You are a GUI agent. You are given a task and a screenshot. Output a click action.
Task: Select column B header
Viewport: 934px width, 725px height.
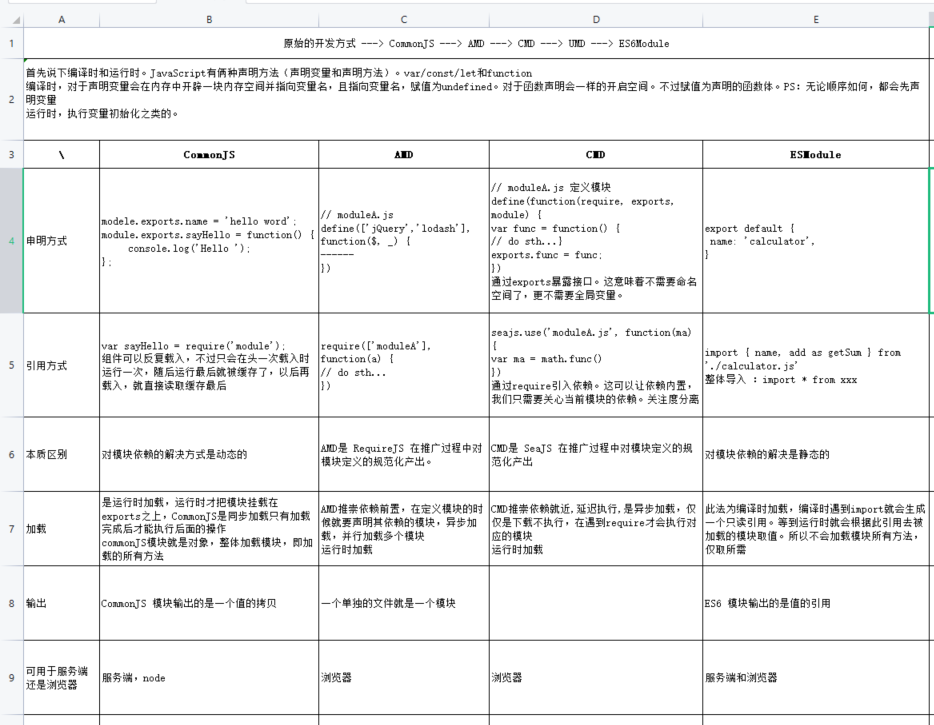point(209,20)
